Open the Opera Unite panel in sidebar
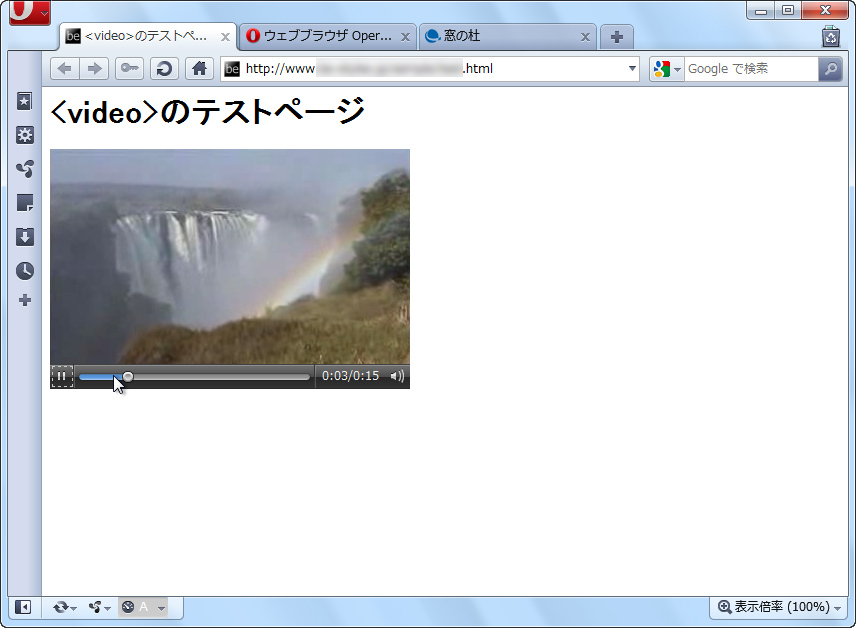The image size is (856, 628). [x=24, y=169]
